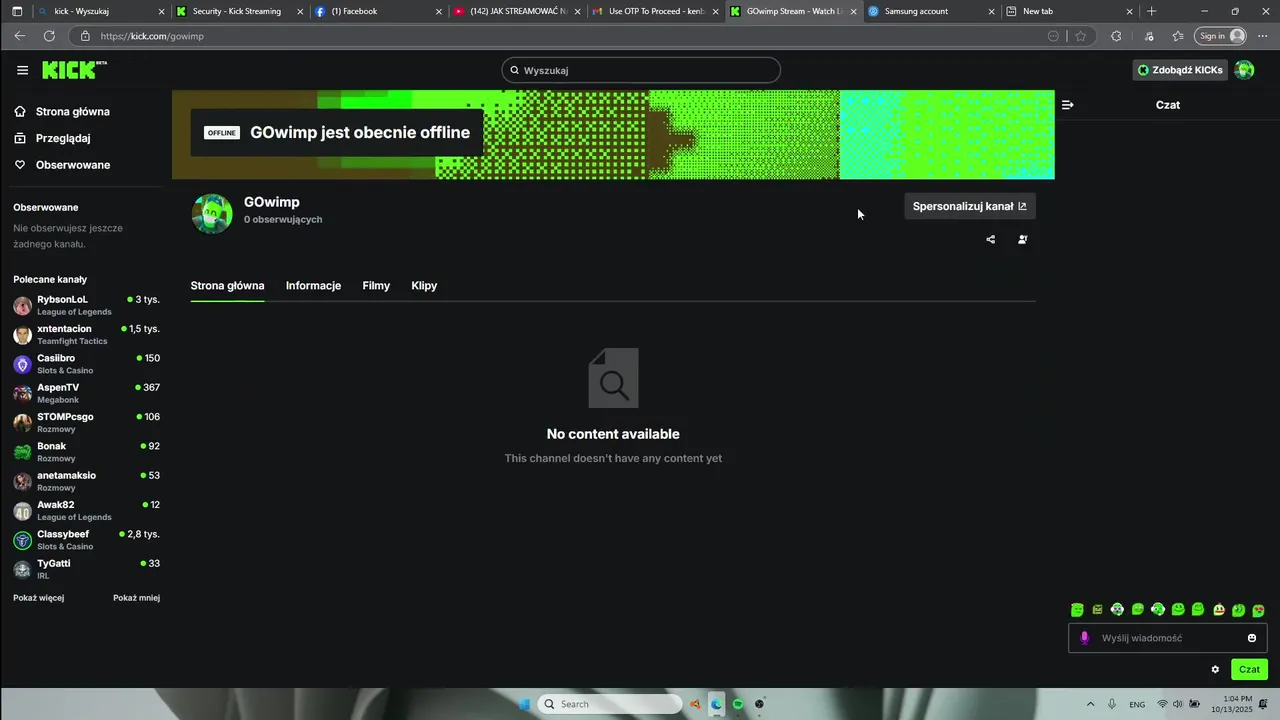Pick the first green emote in chat

coord(1077,610)
